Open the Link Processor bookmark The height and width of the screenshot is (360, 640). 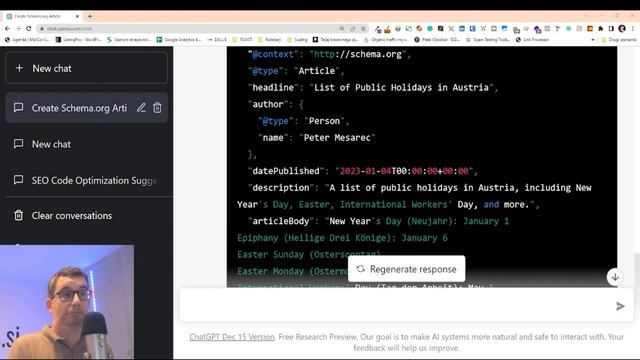point(532,40)
